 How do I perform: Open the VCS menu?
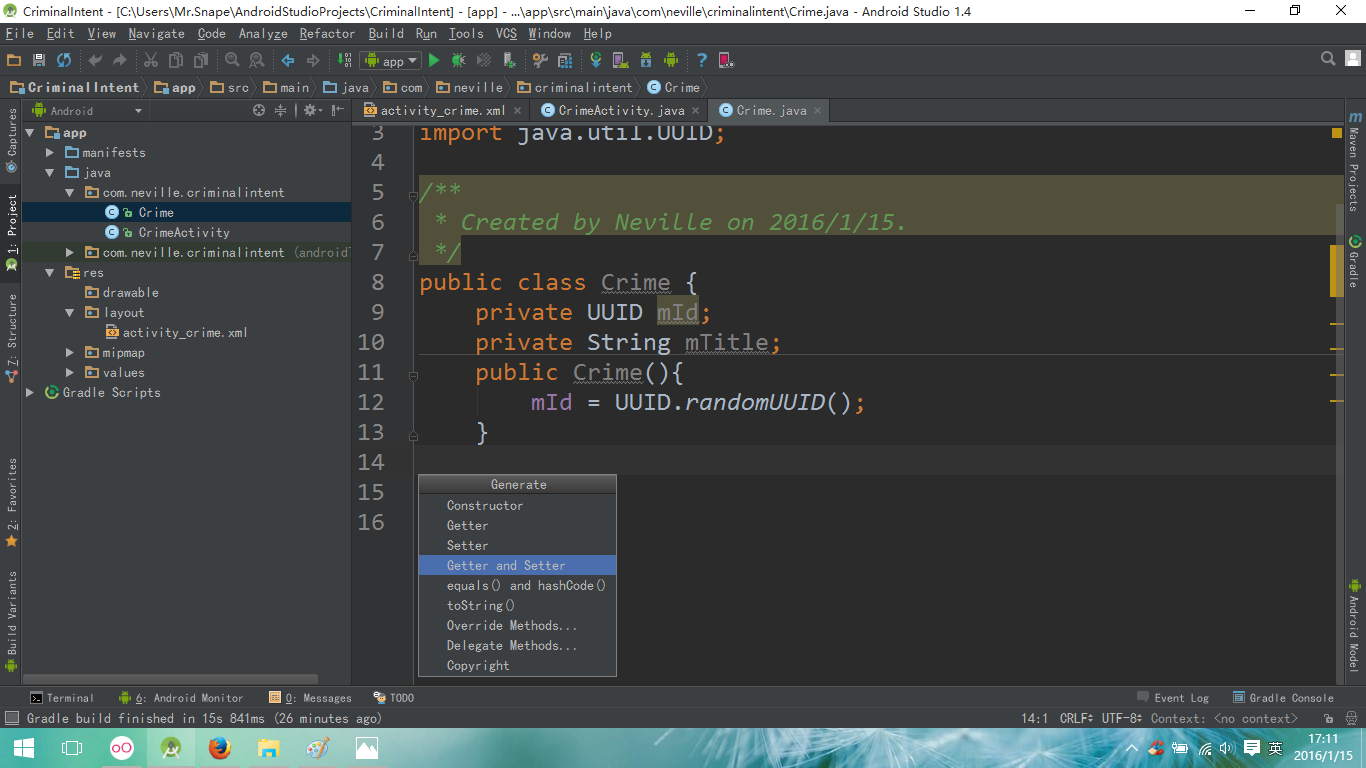[507, 33]
